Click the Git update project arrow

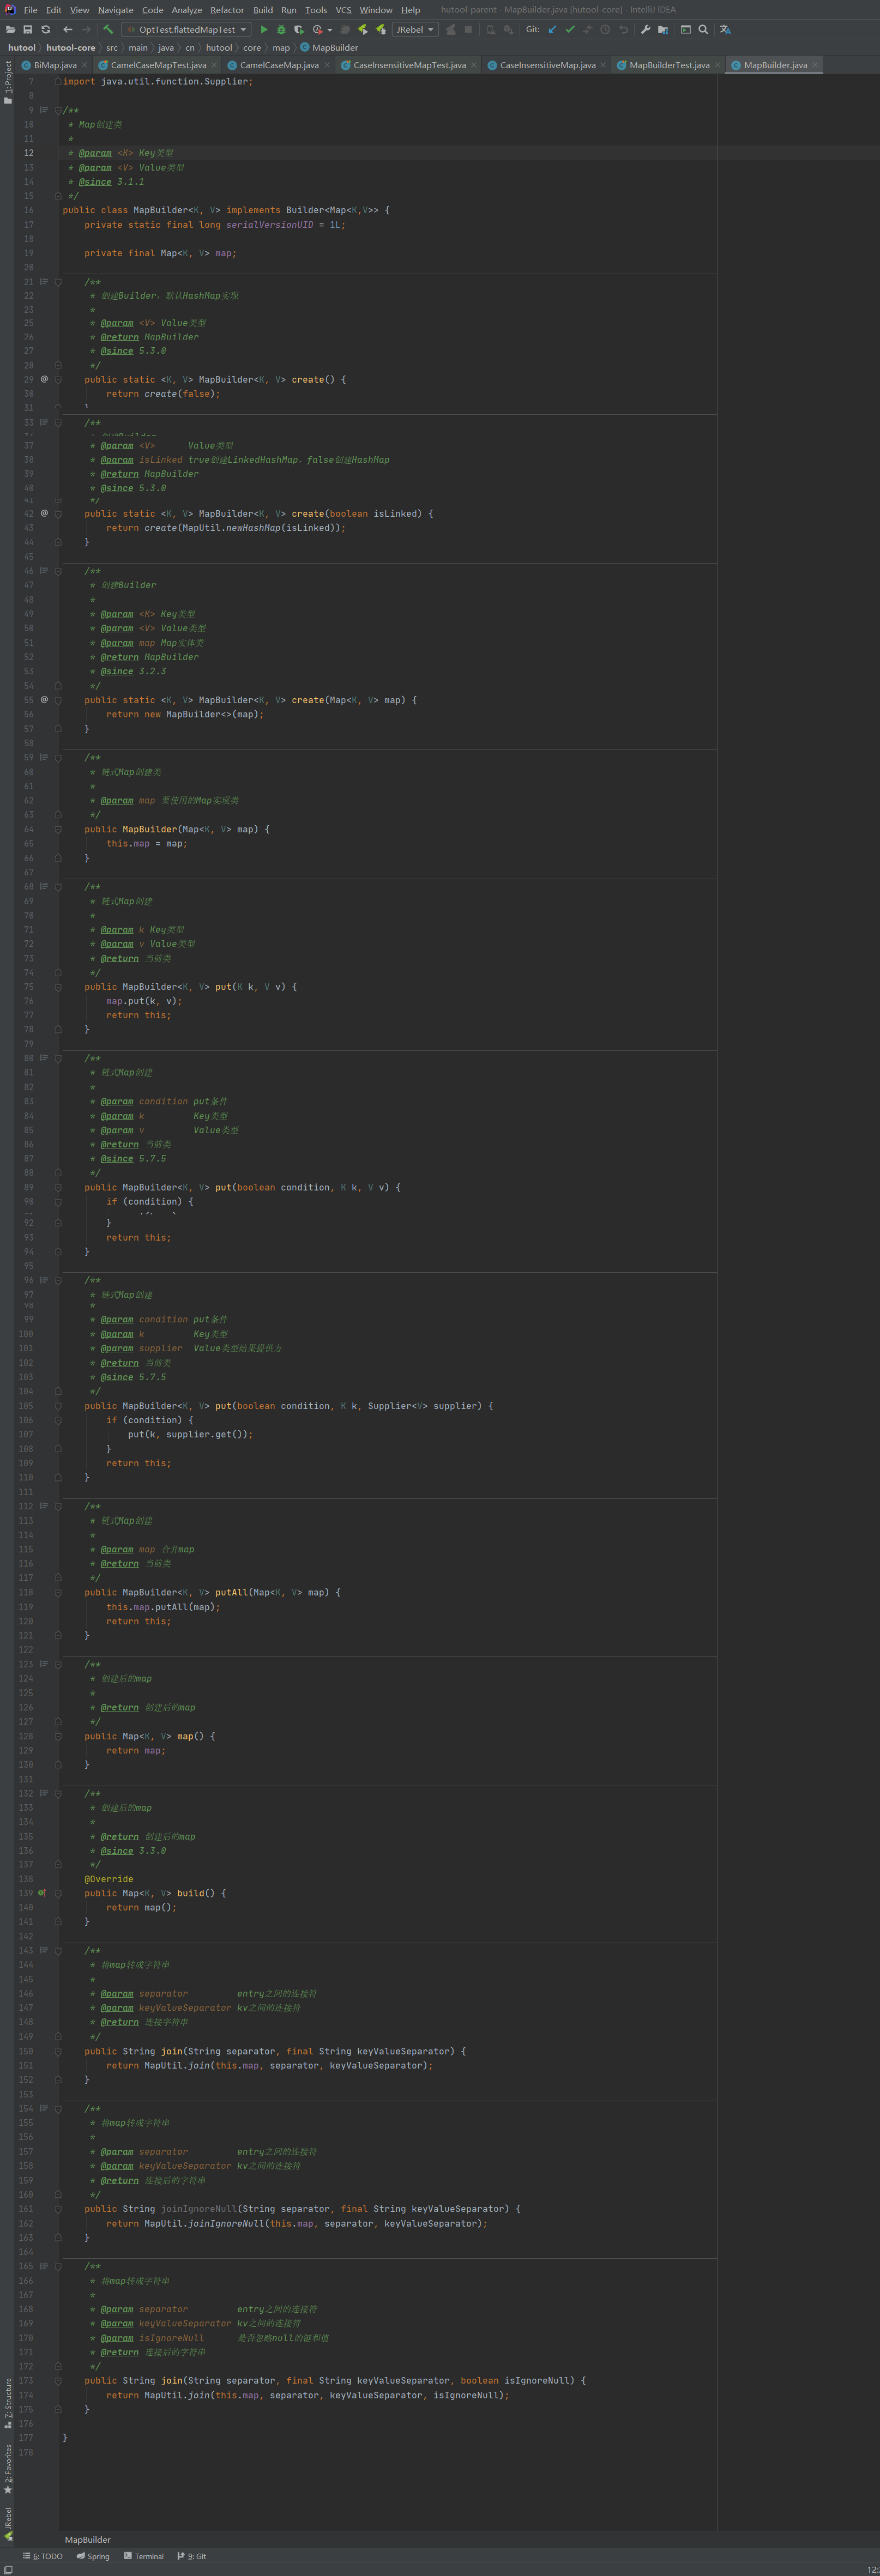coord(552,30)
